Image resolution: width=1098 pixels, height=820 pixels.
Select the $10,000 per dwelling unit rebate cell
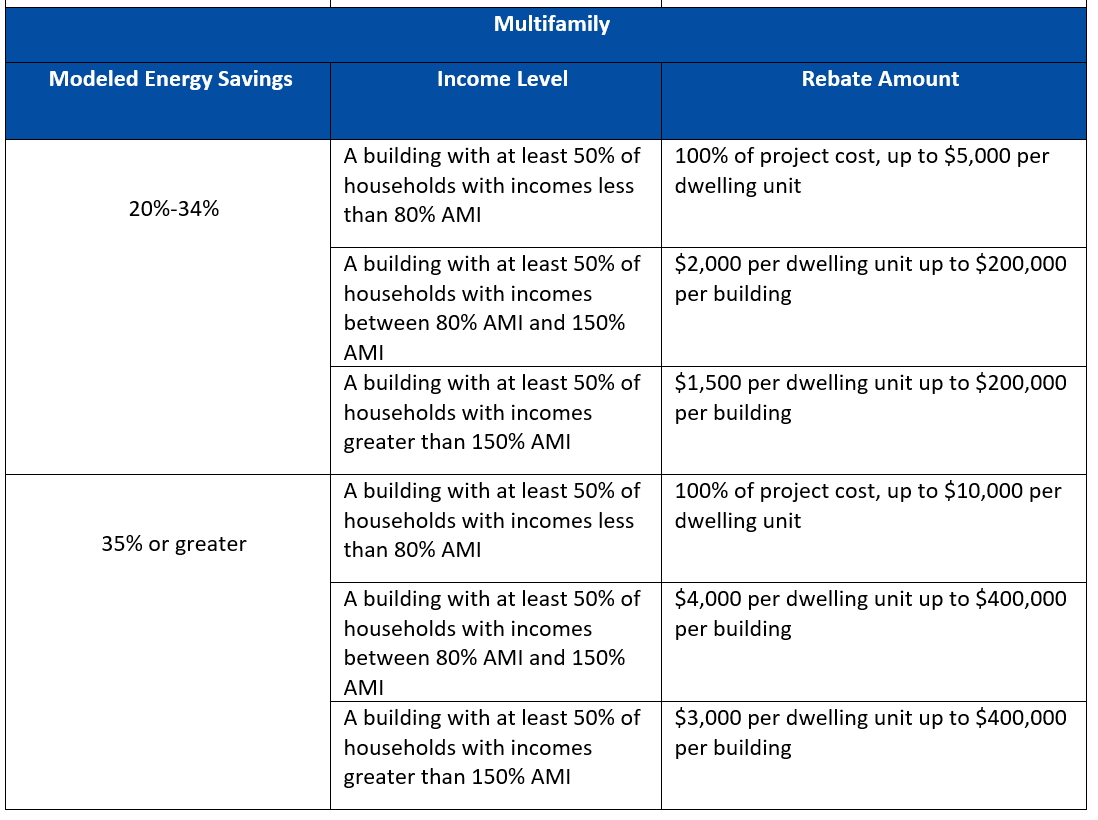[879, 506]
